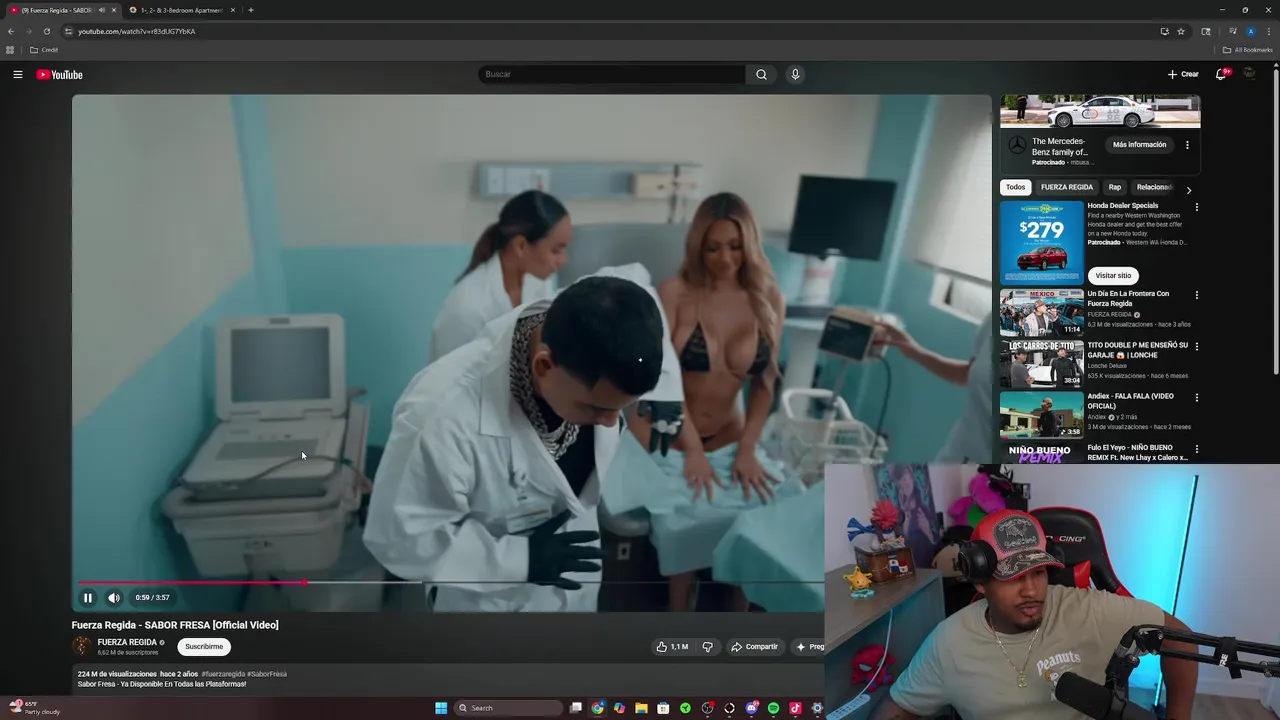
Task: Open the Chrome profile avatar
Action: (x=1250, y=31)
